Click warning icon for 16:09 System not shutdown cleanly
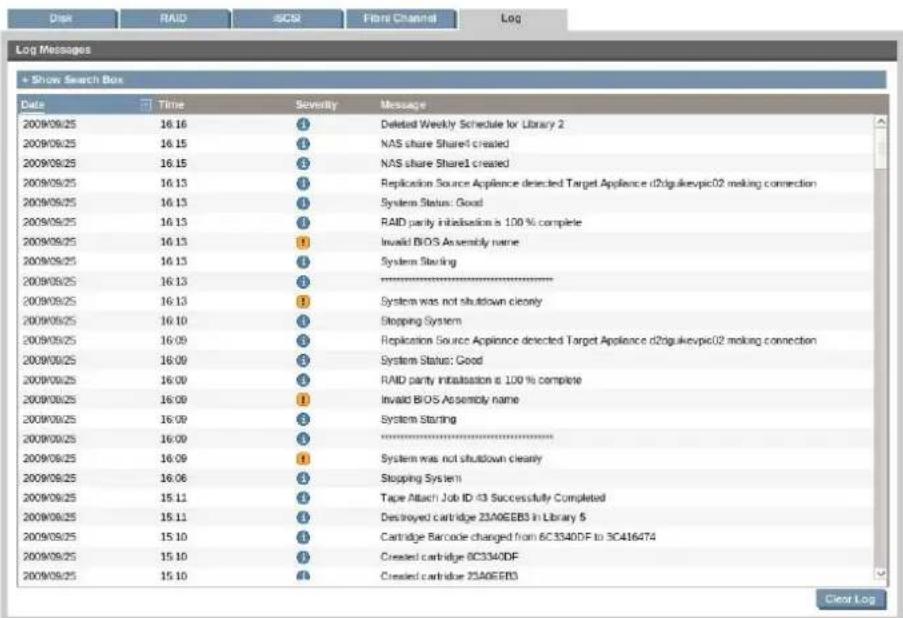This screenshot has height=618, width=903. pyautogui.click(x=303, y=459)
